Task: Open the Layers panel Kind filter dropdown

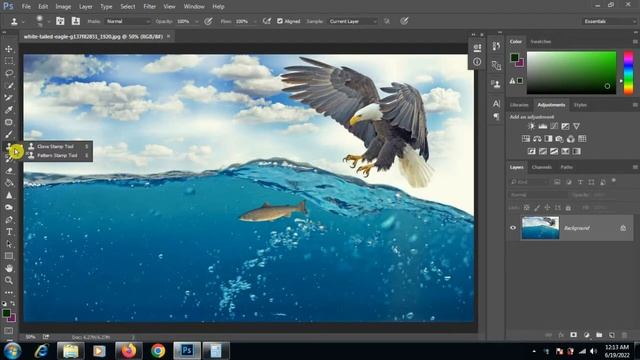Action: click(x=529, y=182)
